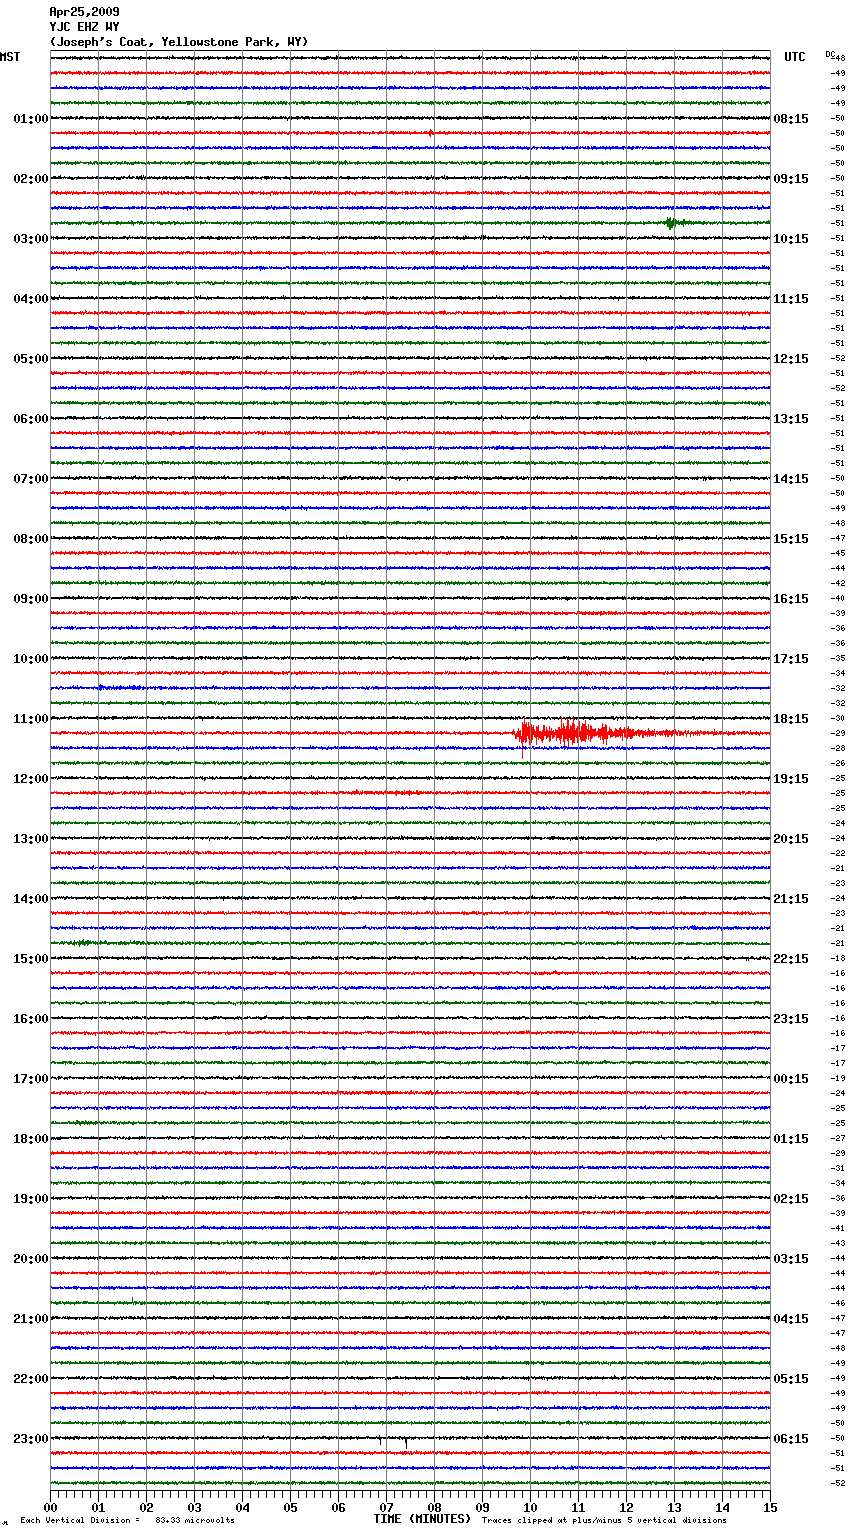Image resolution: width=850 pixels, height=1534 pixels.
Task: Click the 22:15 UTC time label
Action: pos(791,959)
